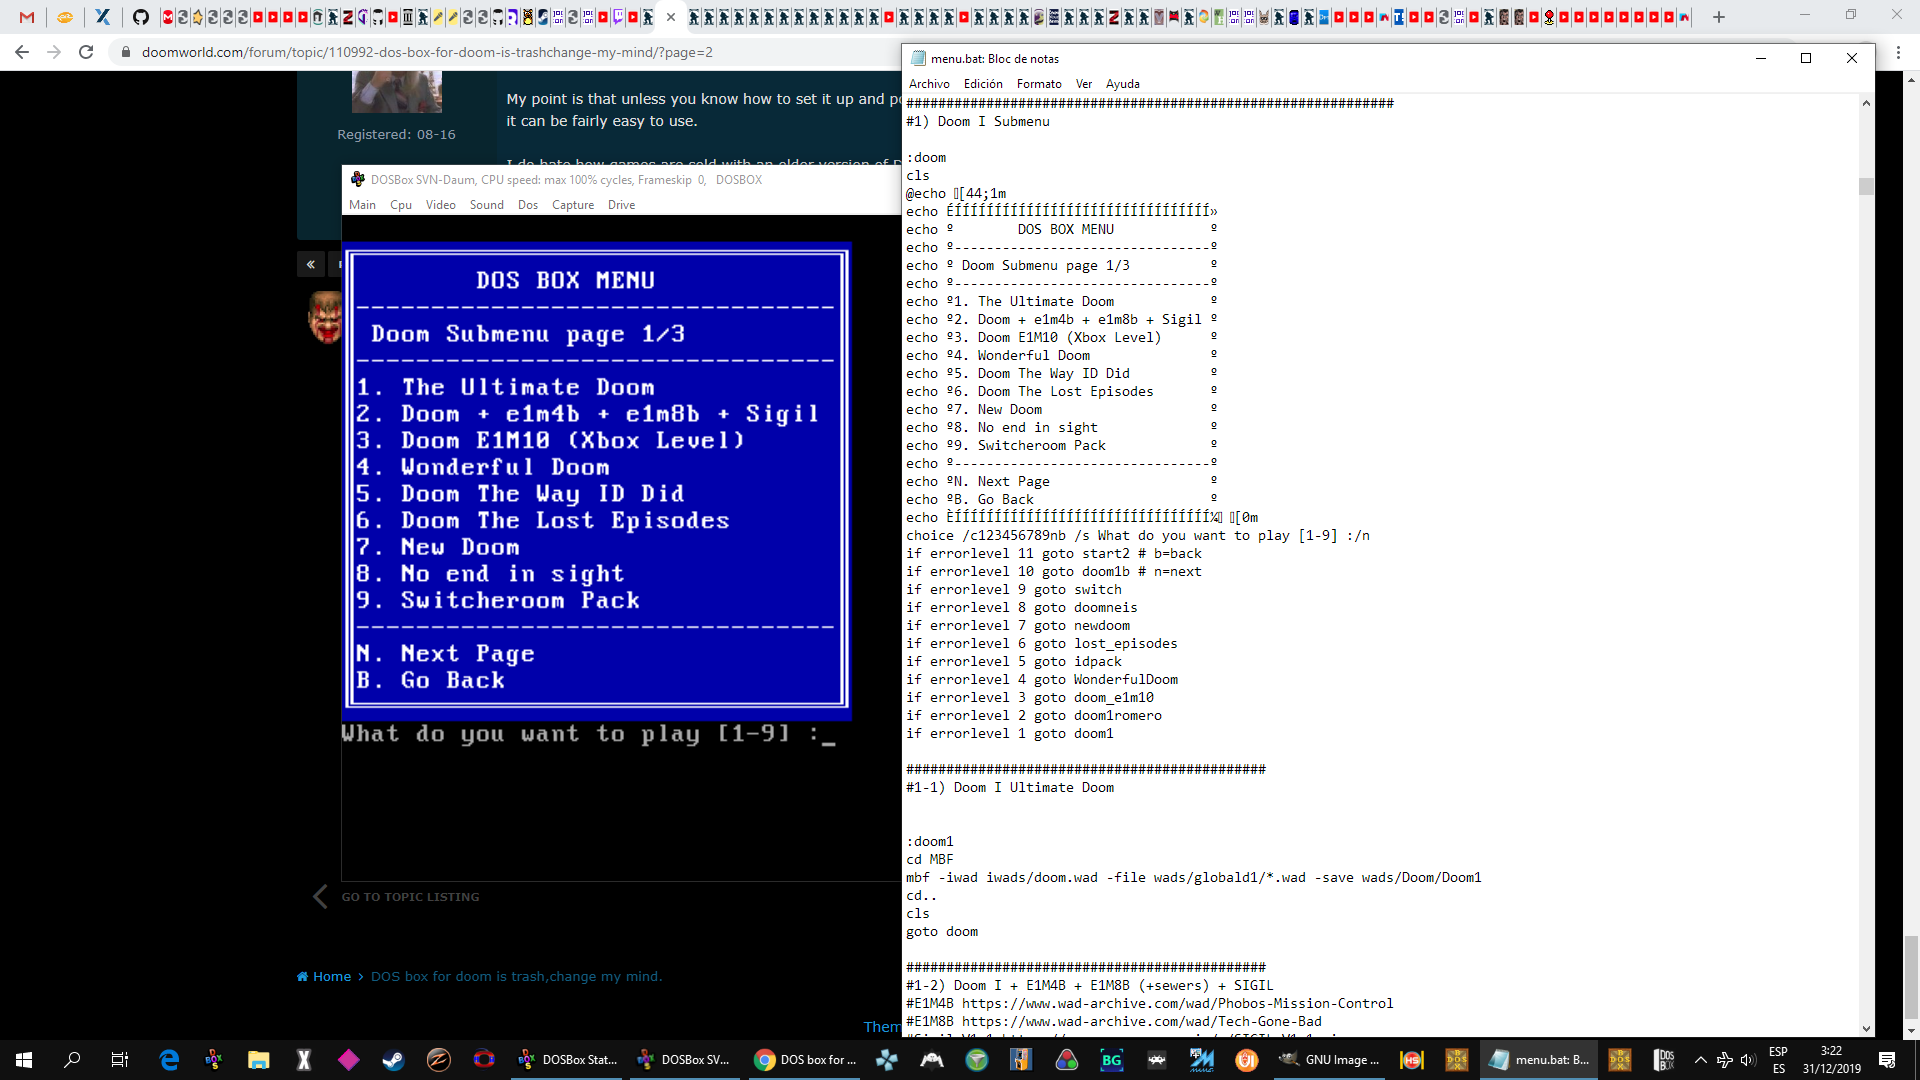The width and height of the screenshot is (1920, 1080).
Task: Open the Main menu in the DOSBox screenshot
Action: [362, 205]
